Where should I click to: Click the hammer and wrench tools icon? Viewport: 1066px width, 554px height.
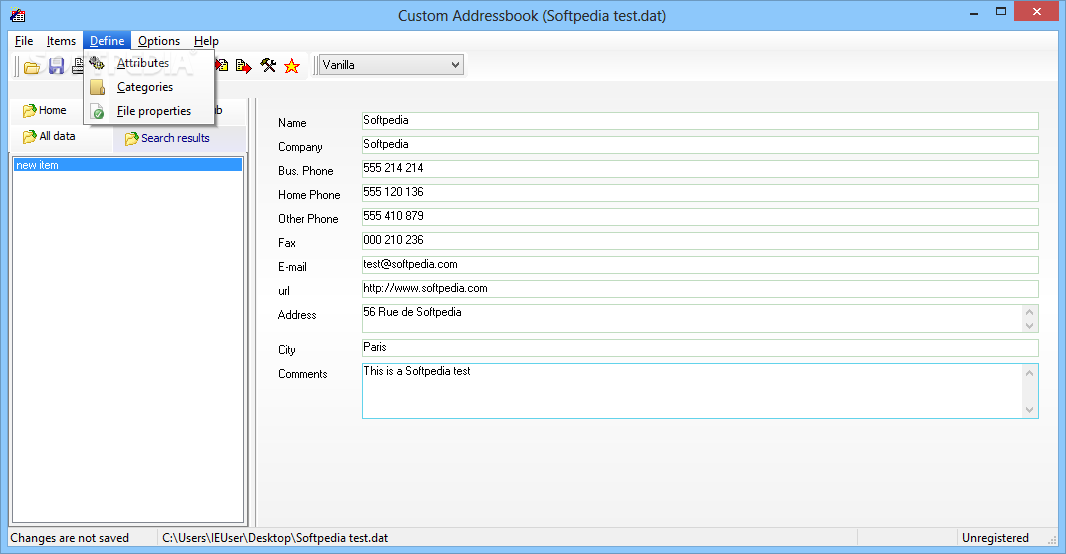268,65
